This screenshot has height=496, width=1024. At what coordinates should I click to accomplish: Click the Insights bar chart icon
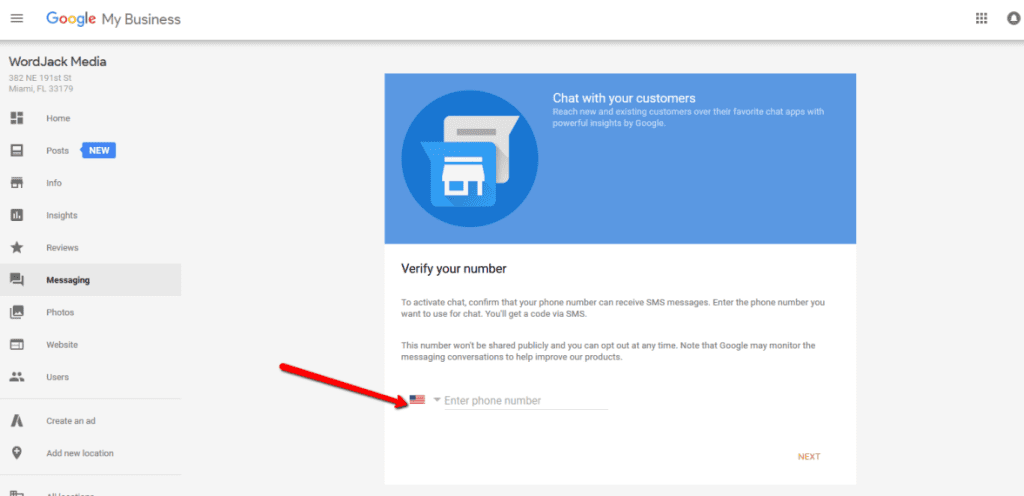17,215
